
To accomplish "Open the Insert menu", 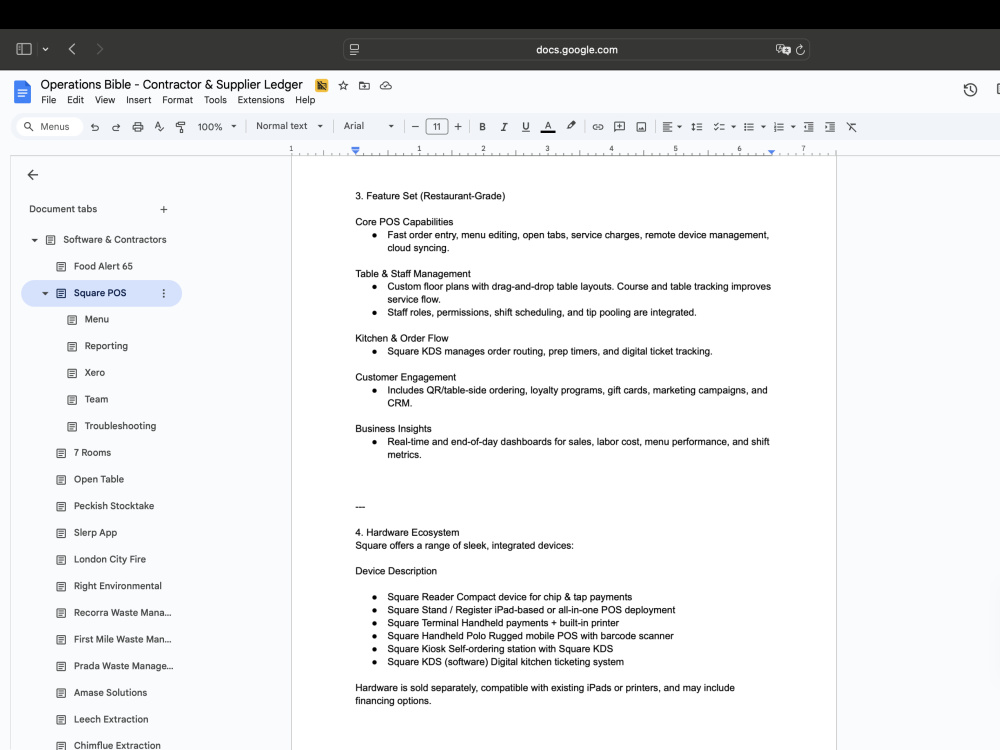I will [138, 100].
